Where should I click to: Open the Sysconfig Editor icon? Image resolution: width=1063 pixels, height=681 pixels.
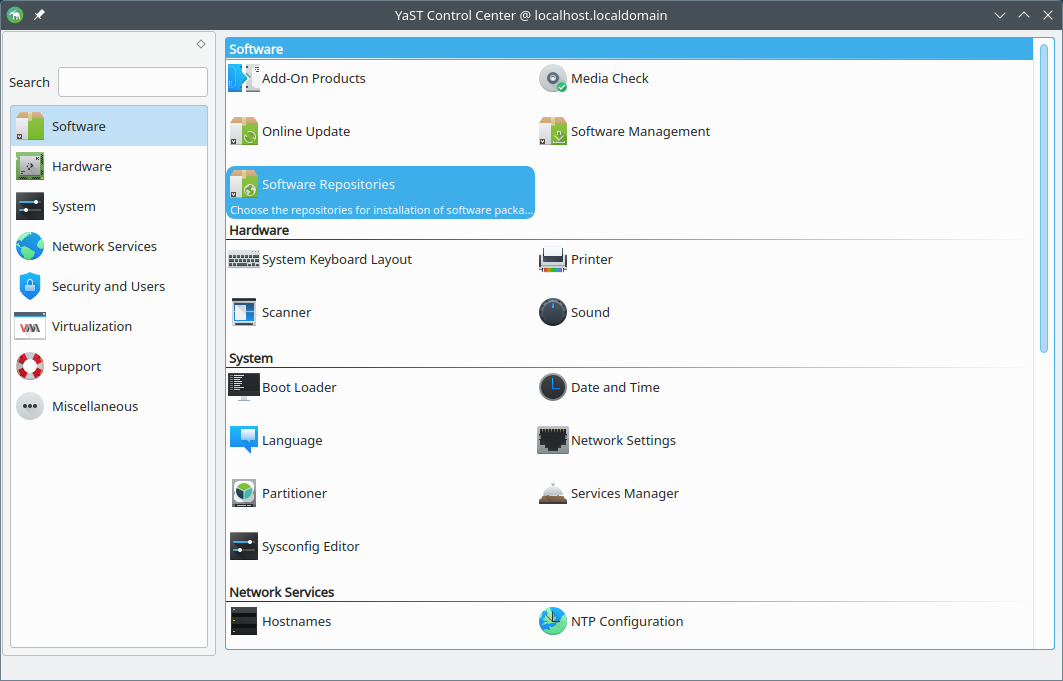coord(243,546)
